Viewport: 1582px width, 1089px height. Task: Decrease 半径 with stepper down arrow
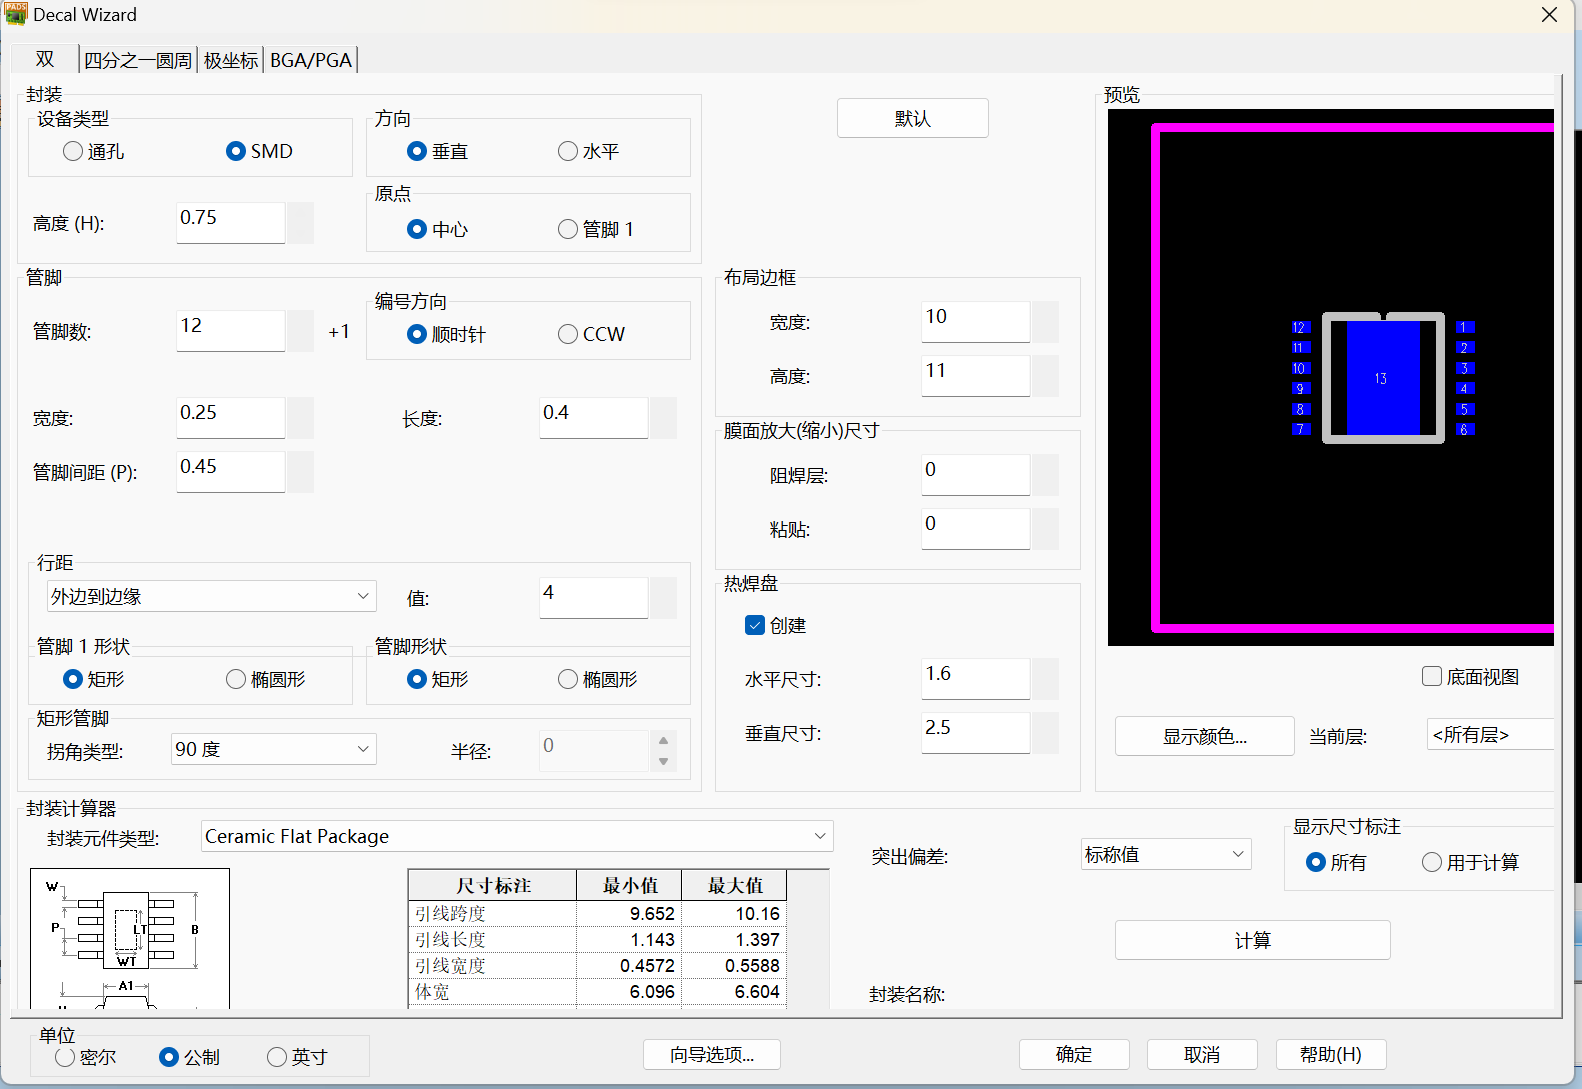663,761
